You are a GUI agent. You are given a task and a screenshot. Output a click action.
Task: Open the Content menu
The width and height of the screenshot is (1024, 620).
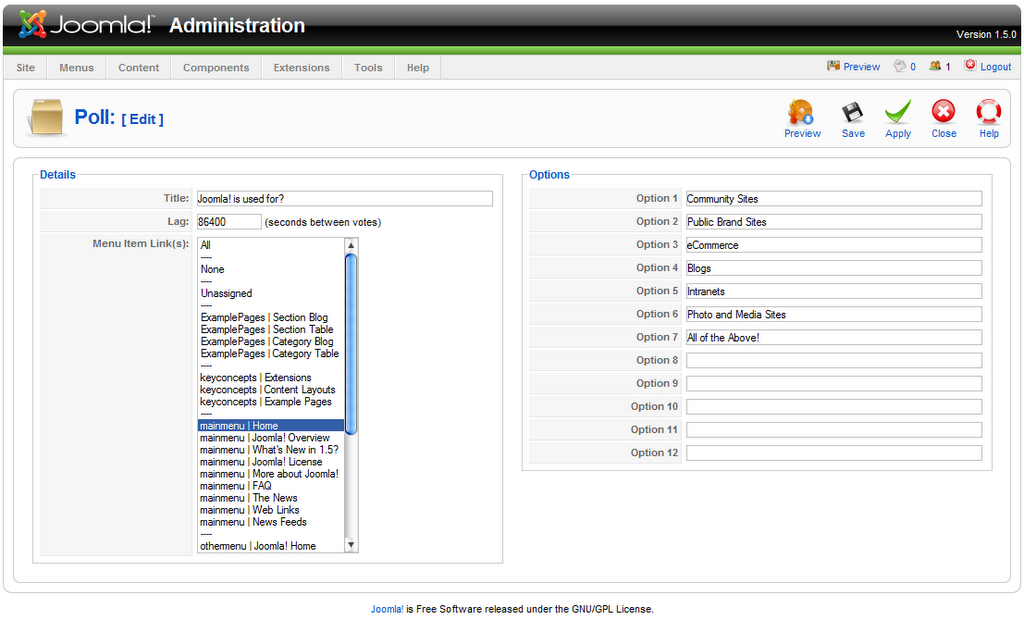pos(138,67)
